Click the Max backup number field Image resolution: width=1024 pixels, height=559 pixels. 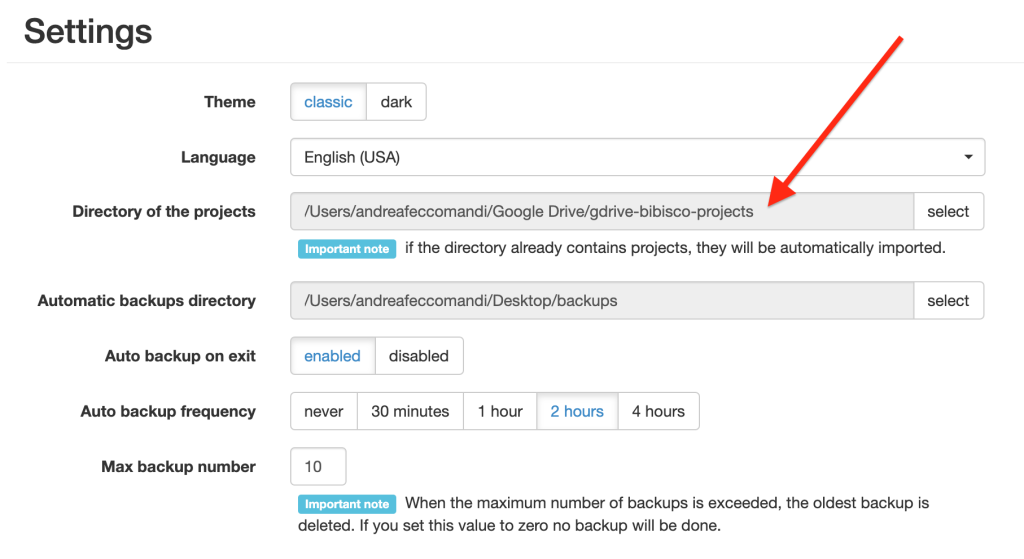(318, 466)
